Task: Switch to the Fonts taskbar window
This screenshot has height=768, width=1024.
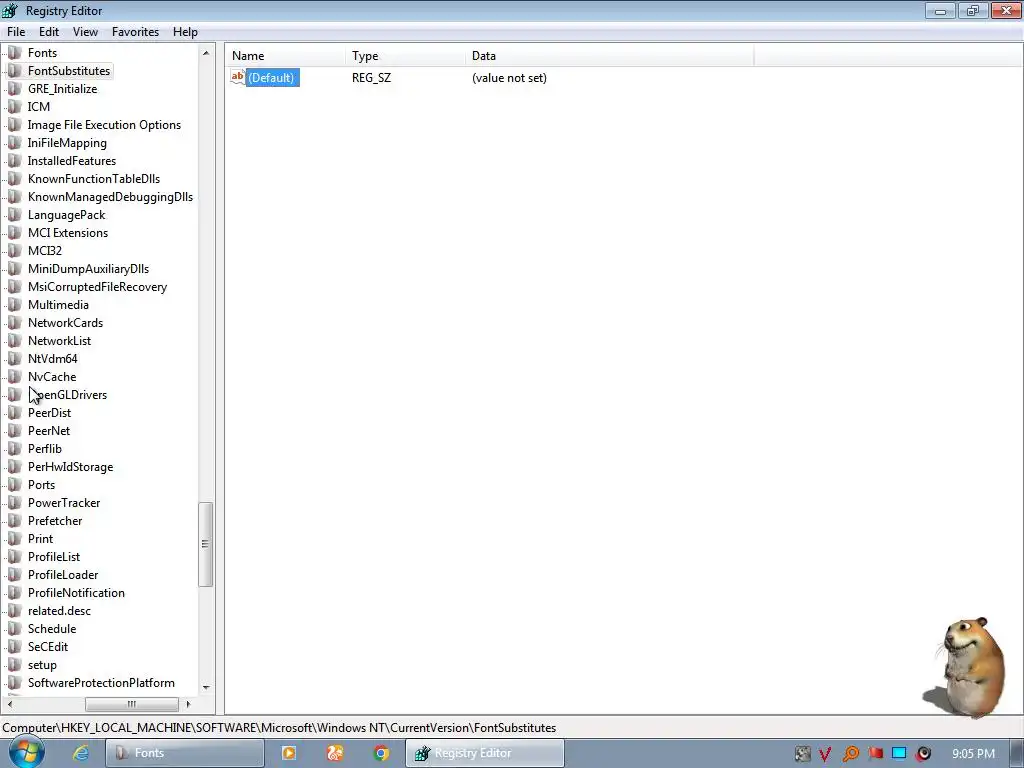Action: [185, 753]
